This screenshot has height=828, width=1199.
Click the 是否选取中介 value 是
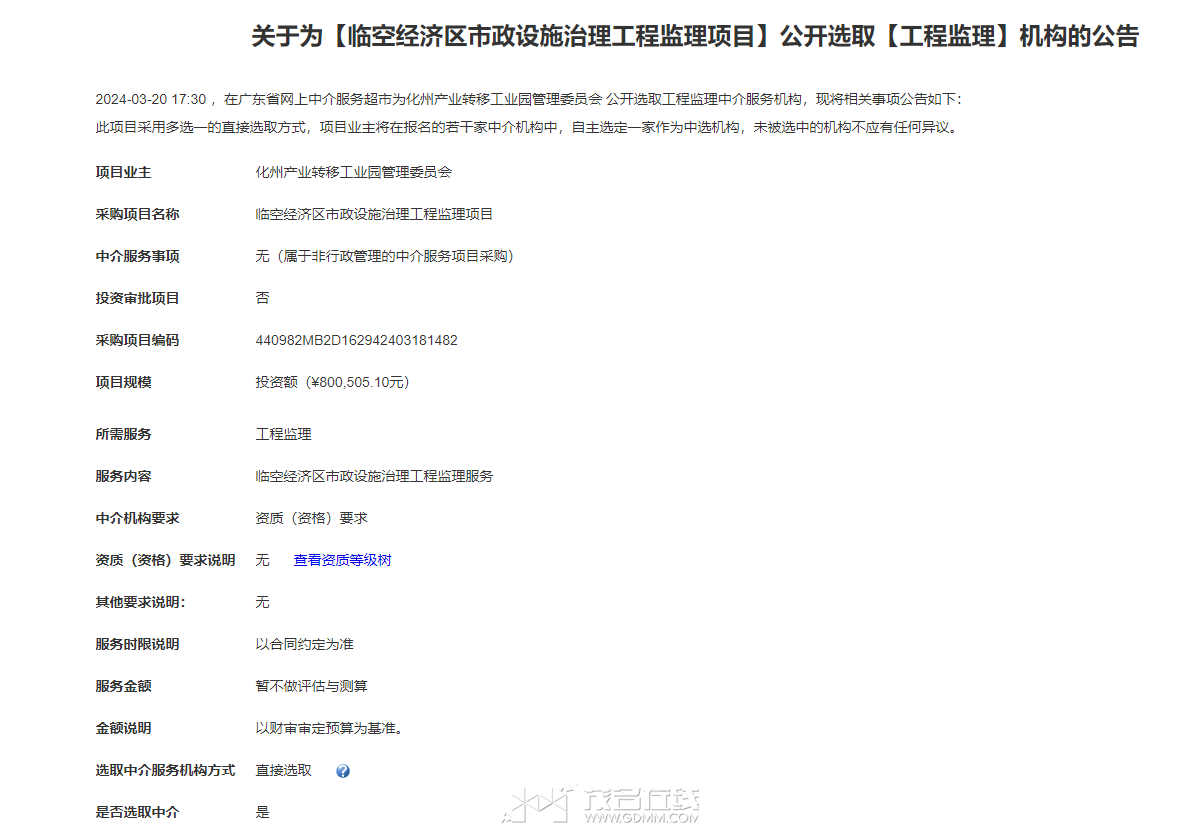pos(262,813)
